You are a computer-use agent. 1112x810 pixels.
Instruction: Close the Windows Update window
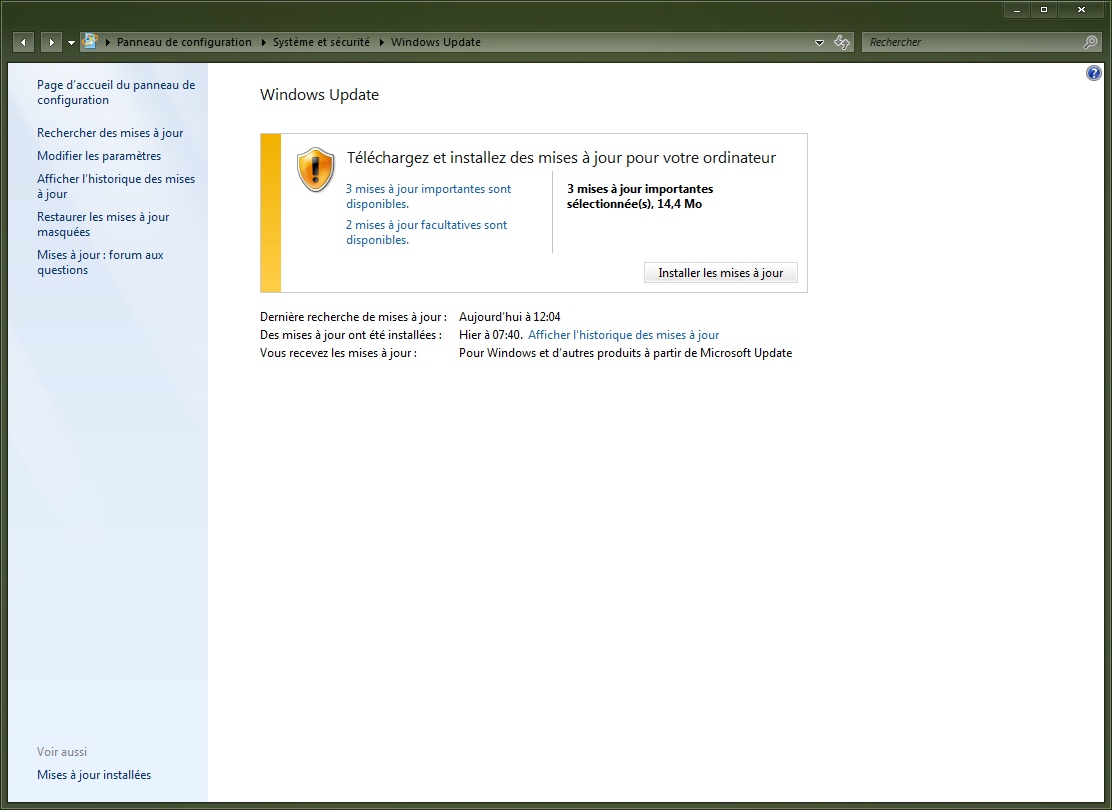point(1082,10)
